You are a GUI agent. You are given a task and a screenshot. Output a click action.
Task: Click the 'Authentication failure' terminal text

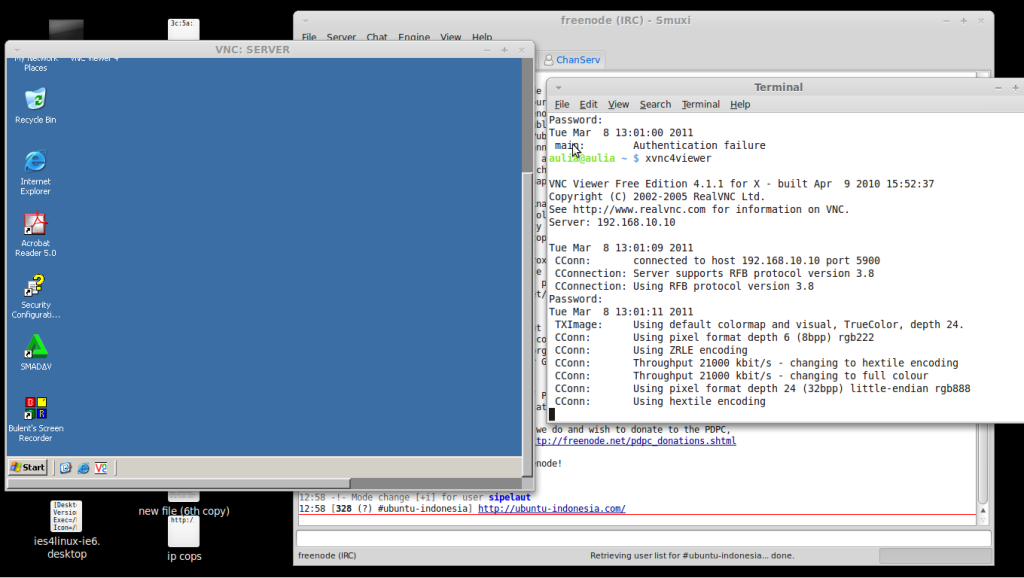[x=699, y=146]
